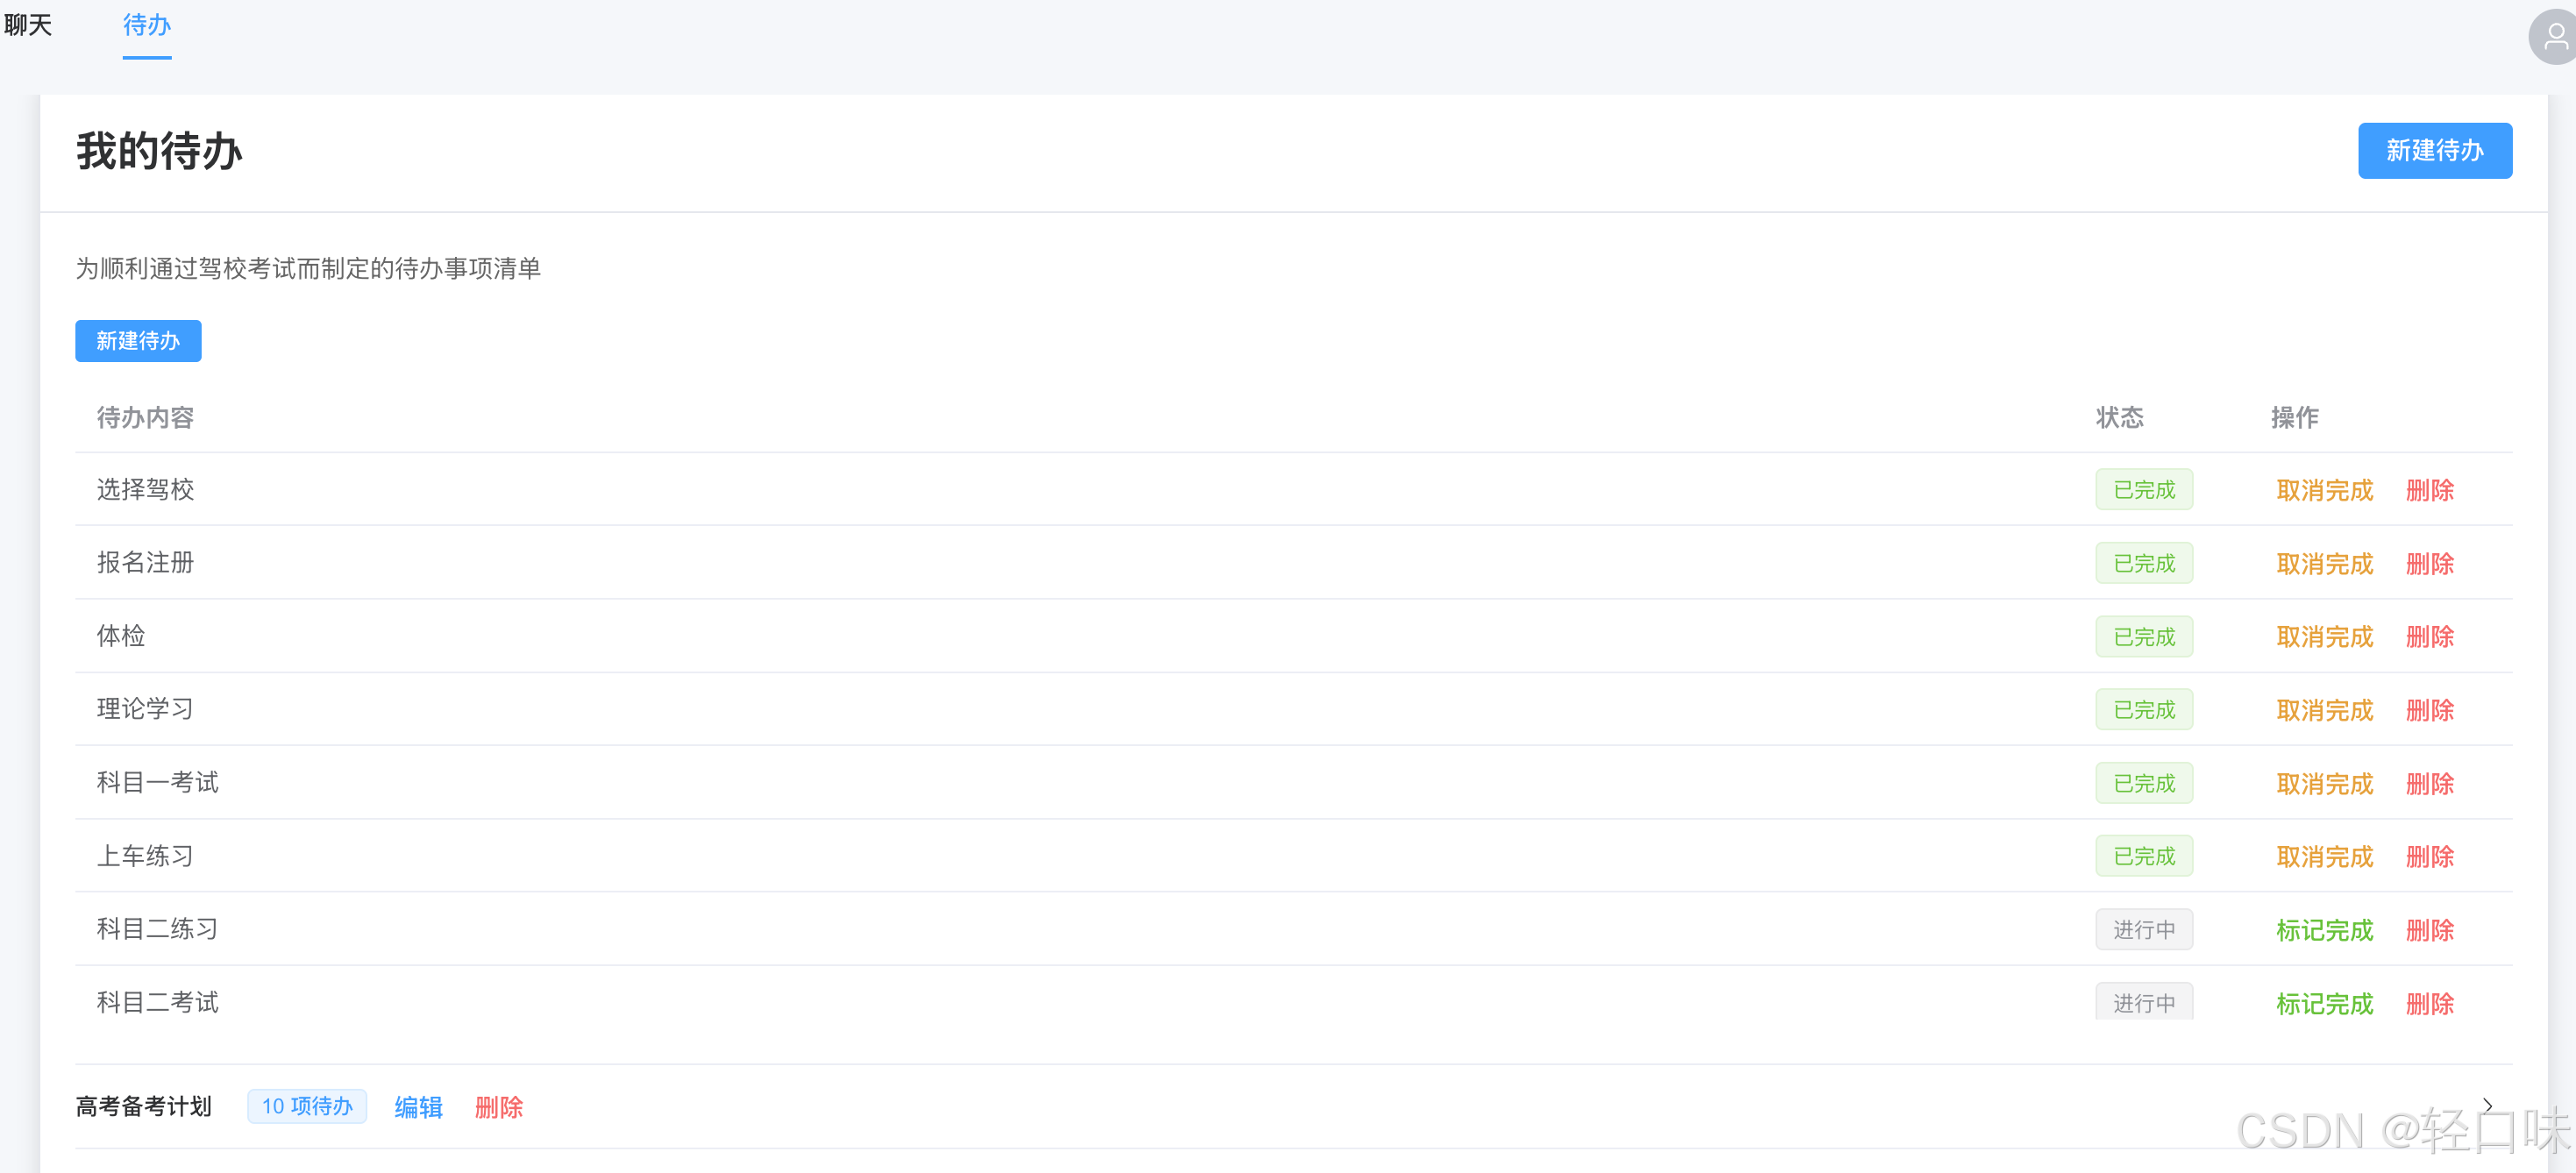
Task: Open the user avatar icon
Action: coord(2554,37)
